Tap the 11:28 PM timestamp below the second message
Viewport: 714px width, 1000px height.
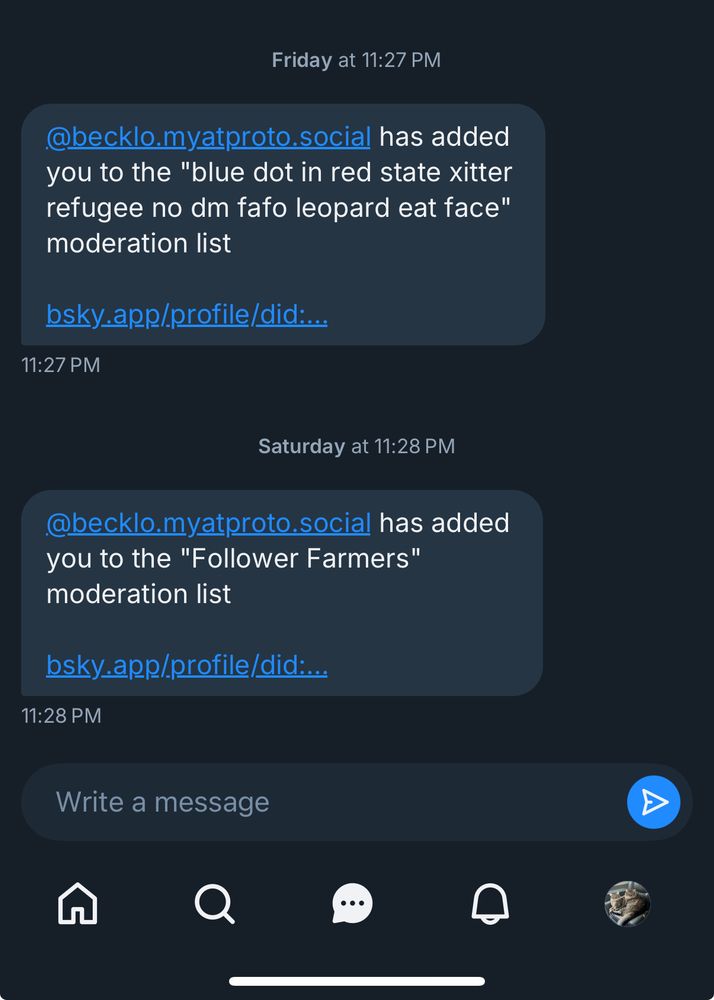(x=61, y=716)
